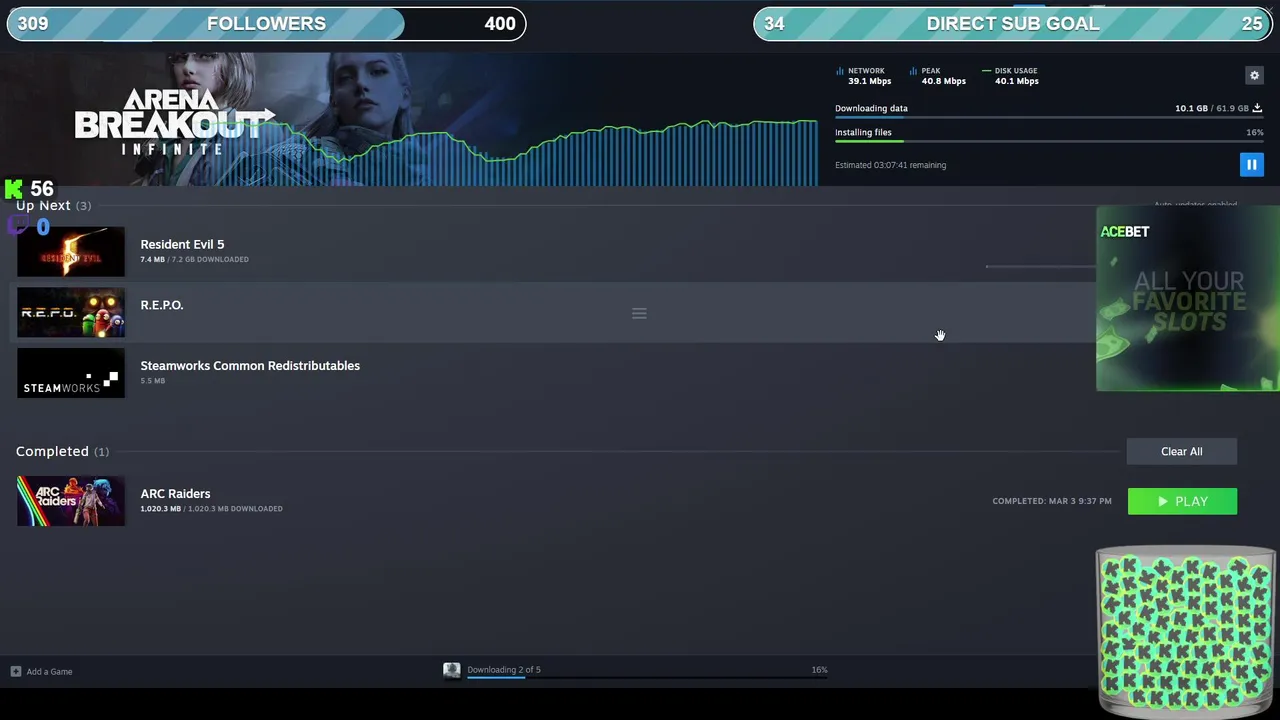Image resolution: width=1280 pixels, height=720 pixels.
Task: Click the Add a Game plus icon
Action: [x=16, y=671]
